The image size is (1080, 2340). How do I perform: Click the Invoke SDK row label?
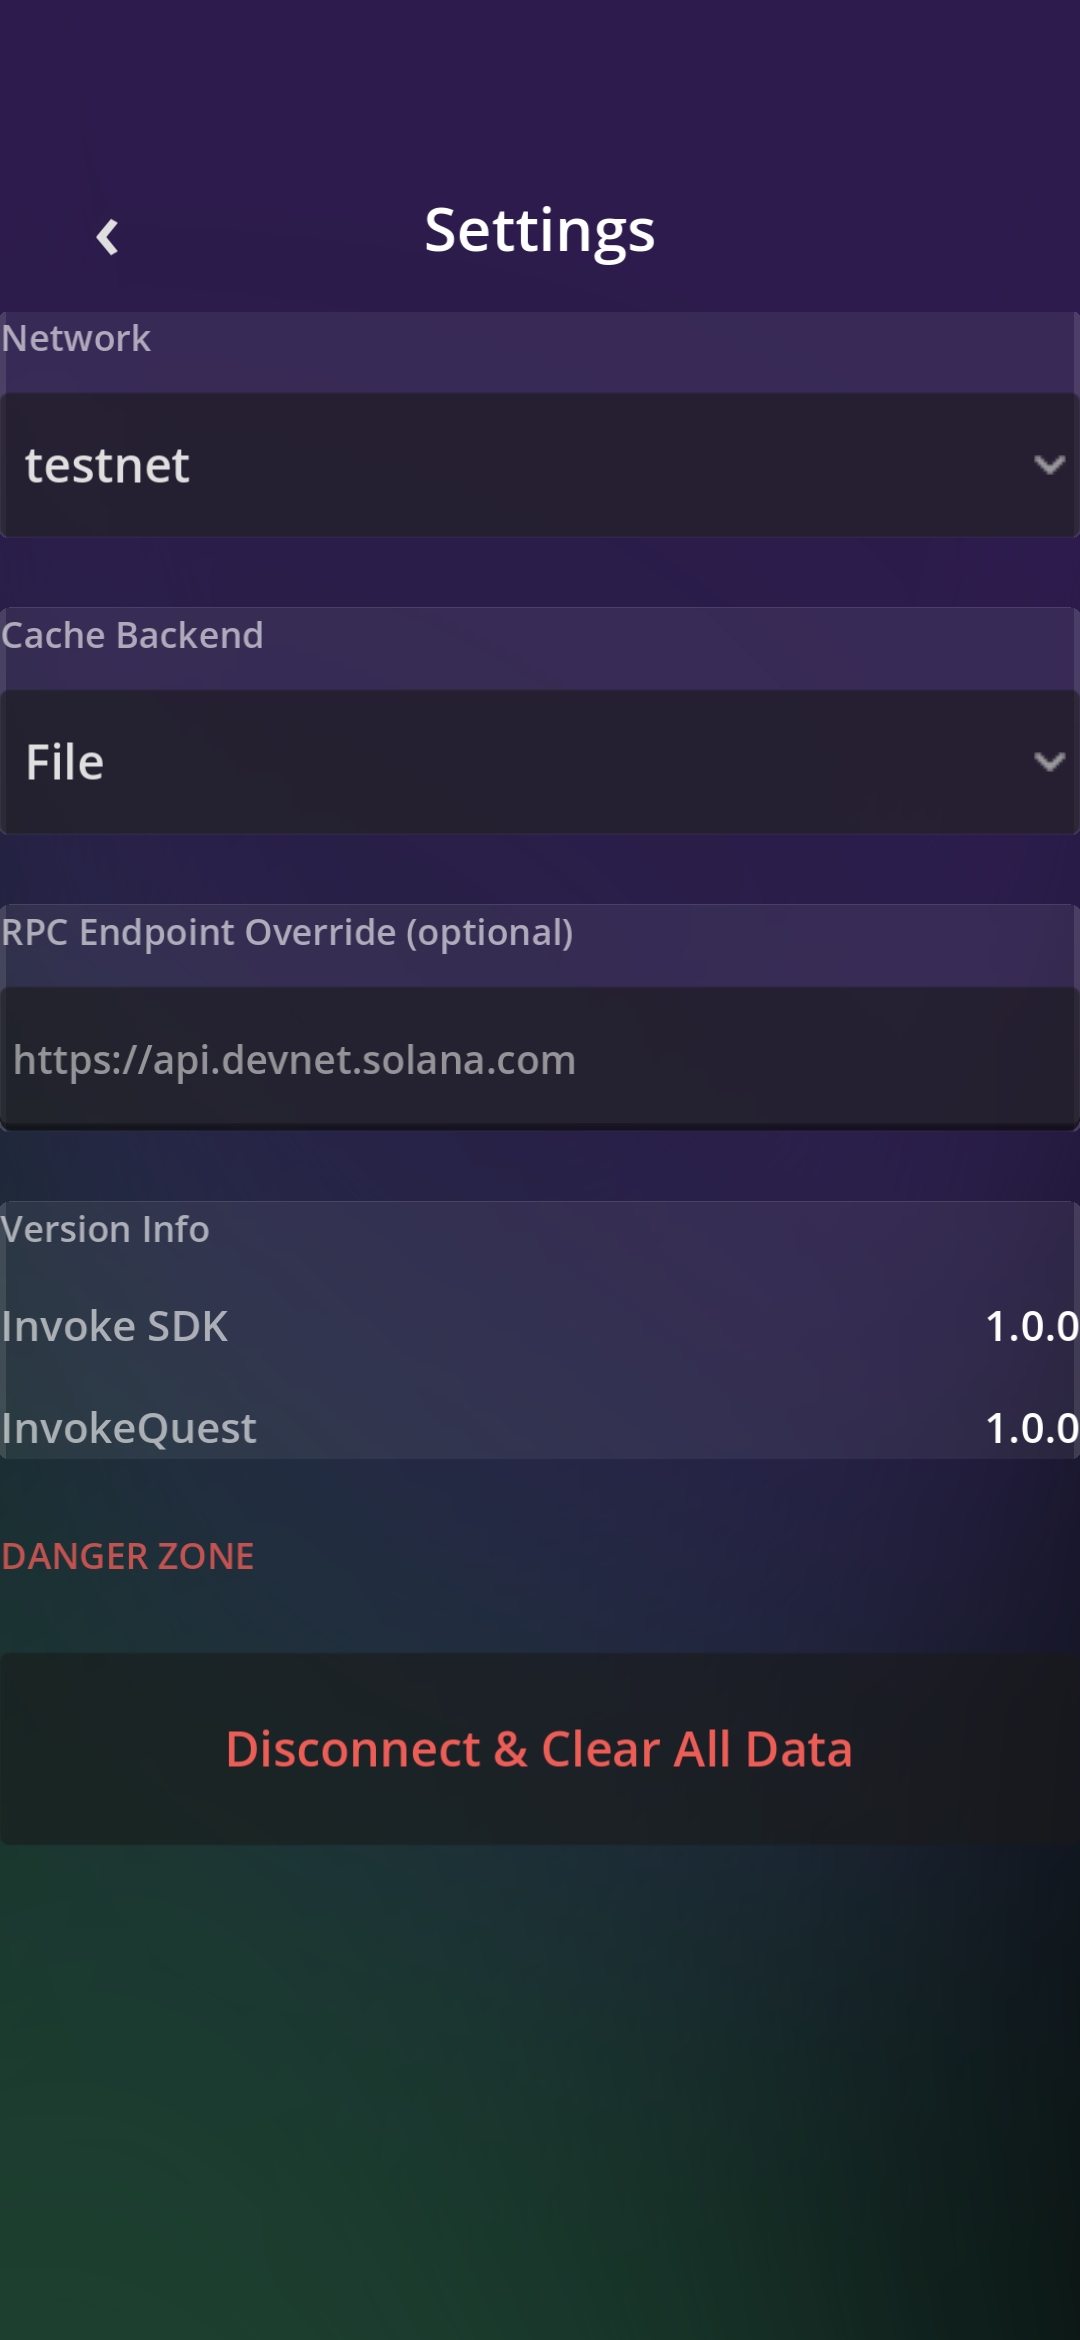pos(115,1327)
